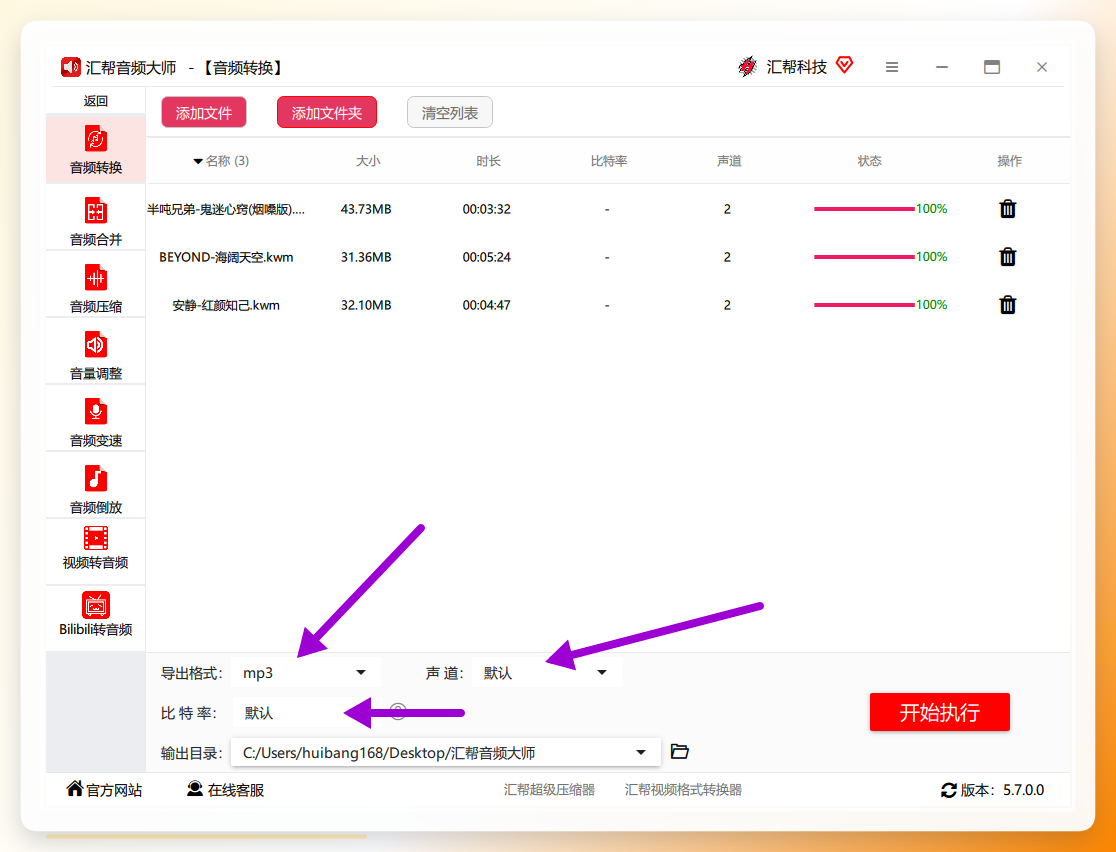Open the 音频倒放 audio reverse tool

point(95,488)
